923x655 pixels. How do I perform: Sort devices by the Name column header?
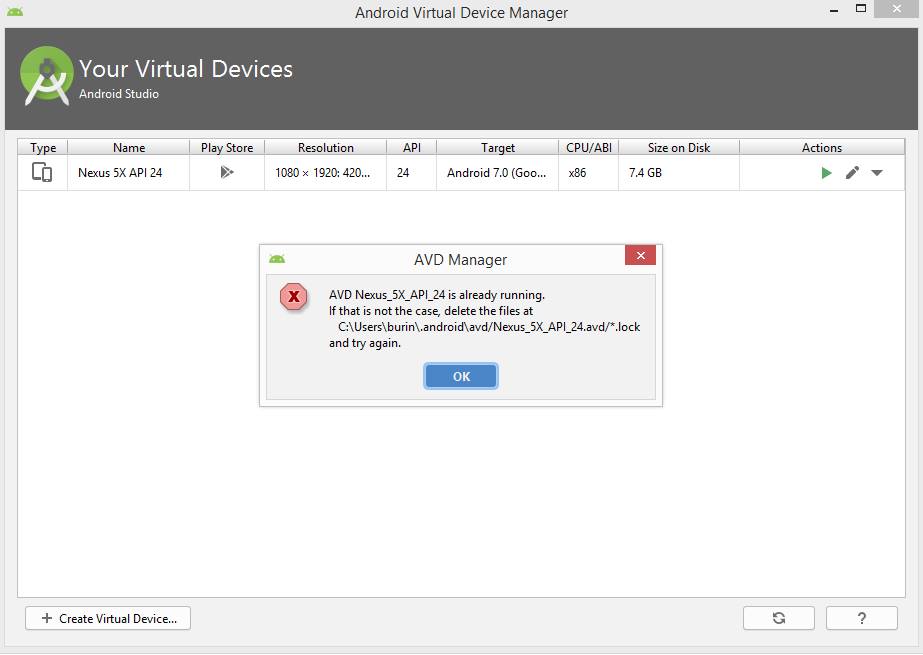(x=129, y=147)
